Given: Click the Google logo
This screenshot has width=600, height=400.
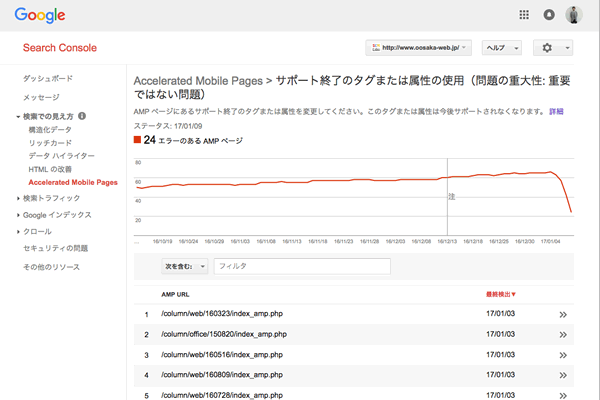Looking at the screenshot, I should coord(40,15).
